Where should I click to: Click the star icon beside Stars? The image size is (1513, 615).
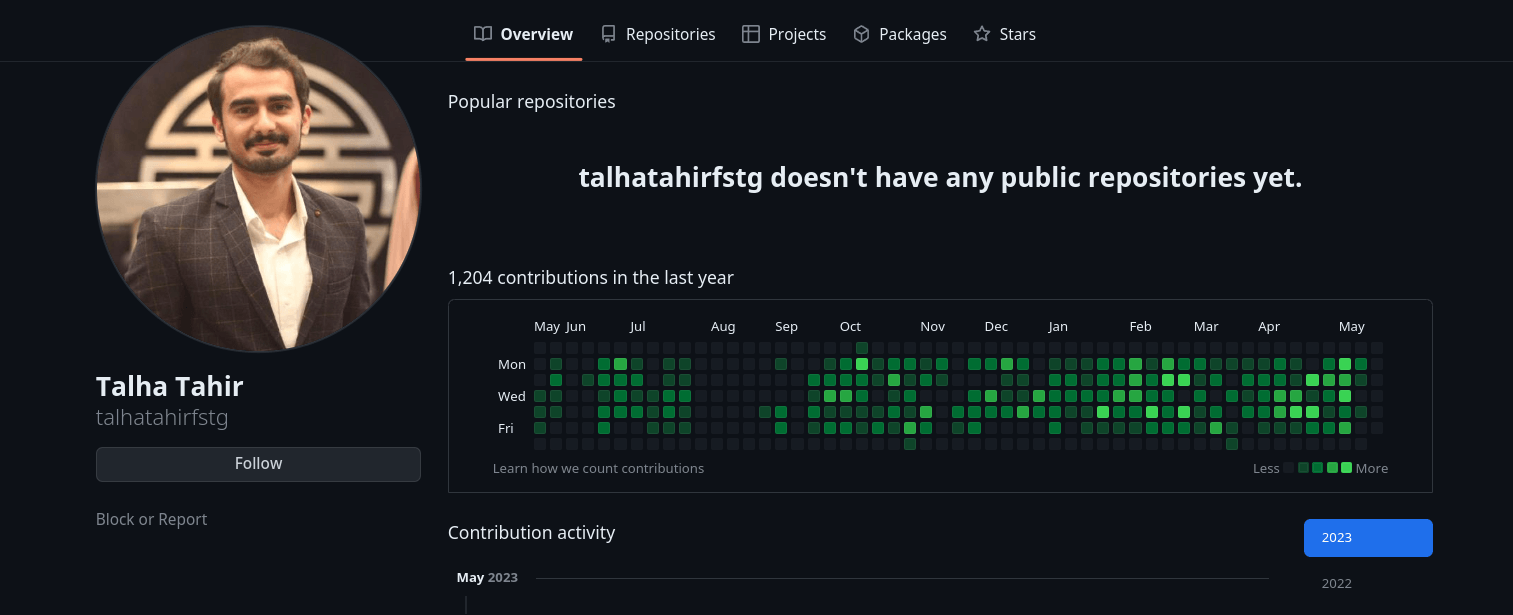pyautogui.click(x=982, y=34)
